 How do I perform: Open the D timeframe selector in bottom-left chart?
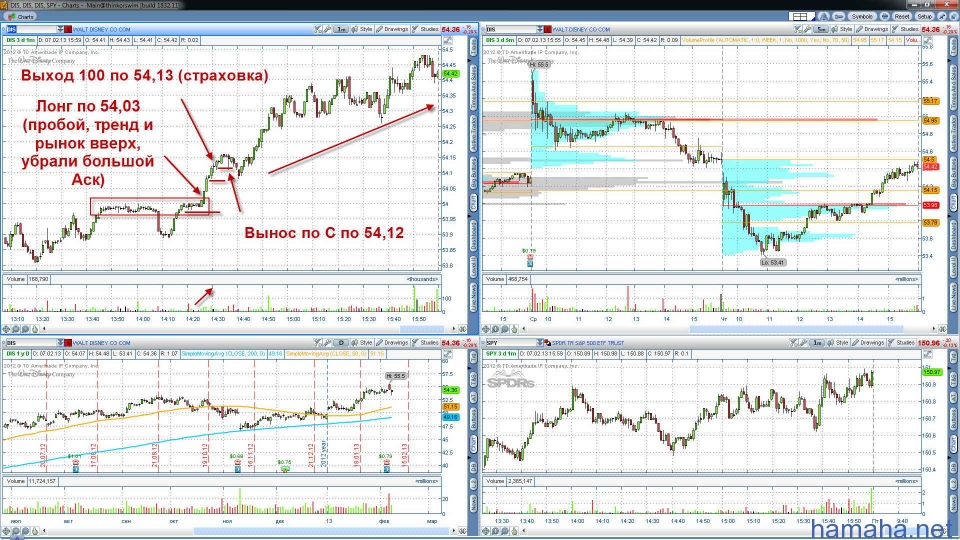point(341,343)
